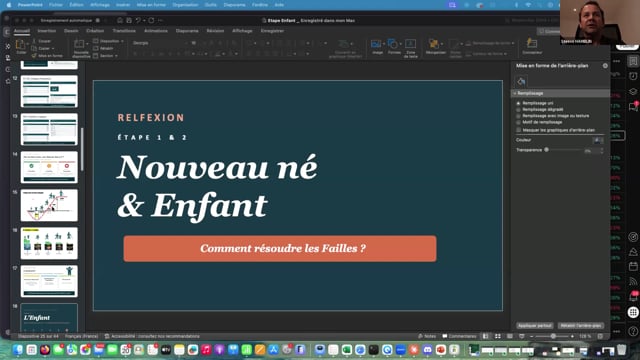Click Appliquer partout button
The height and width of the screenshot is (360, 640).
pos(535,326)
